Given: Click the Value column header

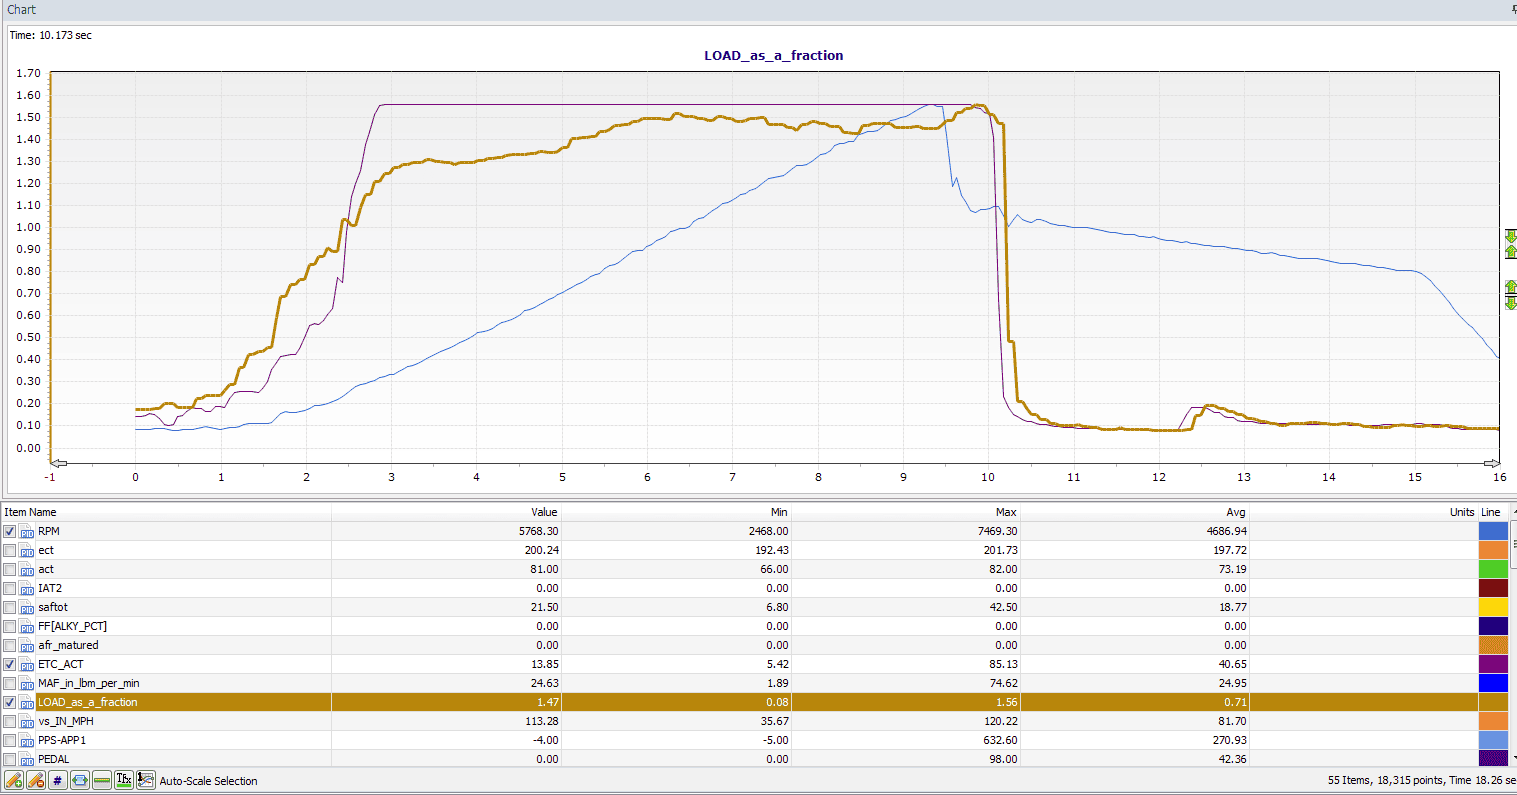Looking at the screenshot, I should pos(446,512).
